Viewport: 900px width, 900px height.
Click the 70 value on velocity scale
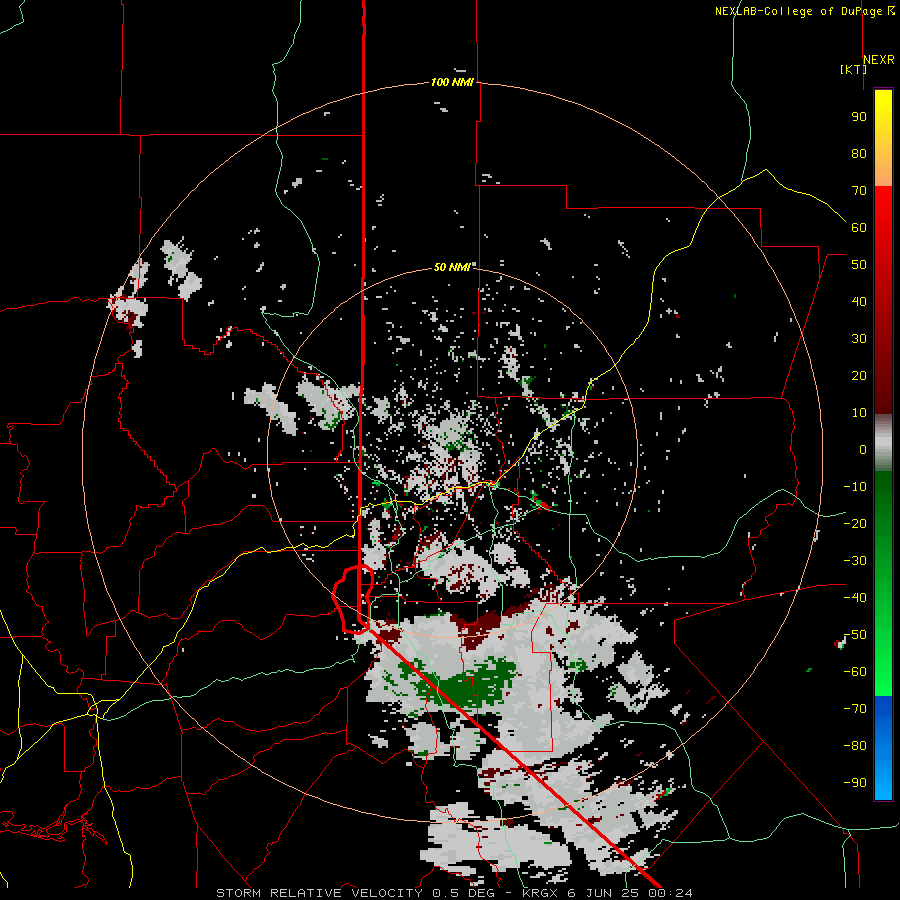point(859,191)
